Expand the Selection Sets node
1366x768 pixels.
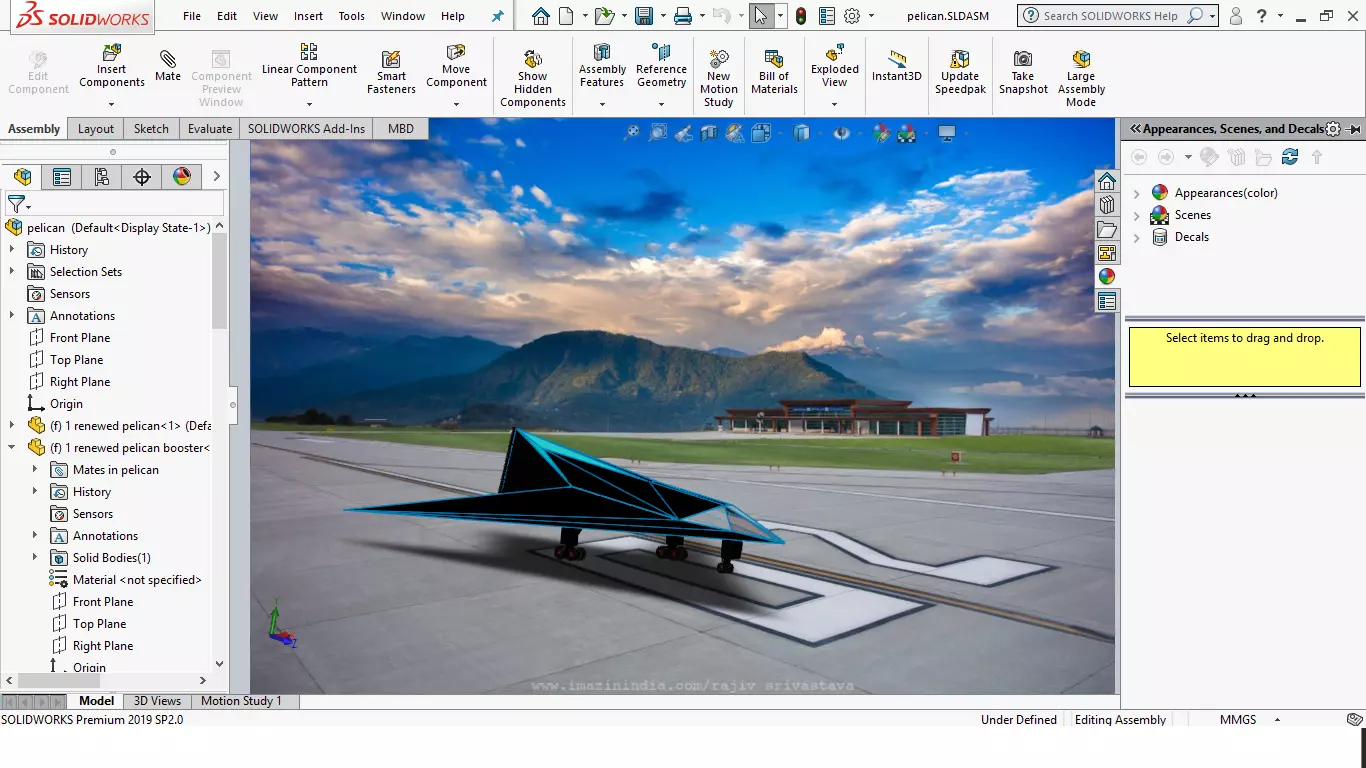[x=12, y=272]
